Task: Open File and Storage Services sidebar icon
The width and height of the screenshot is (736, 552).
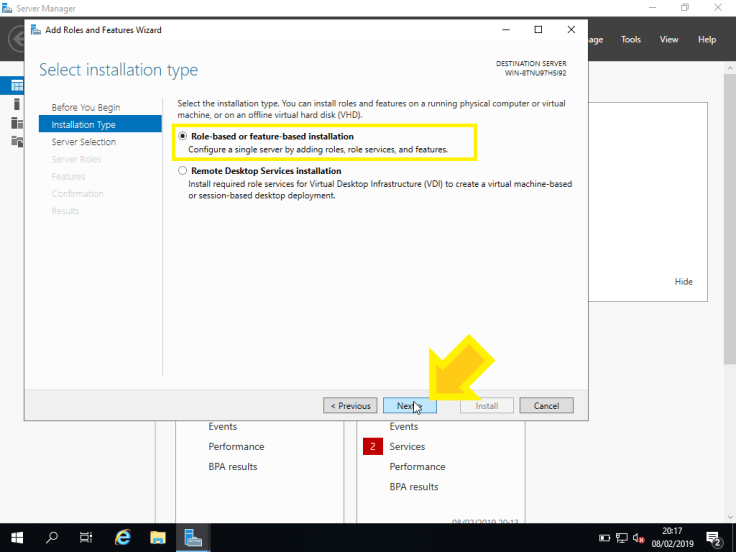Action: pos(16,141)
